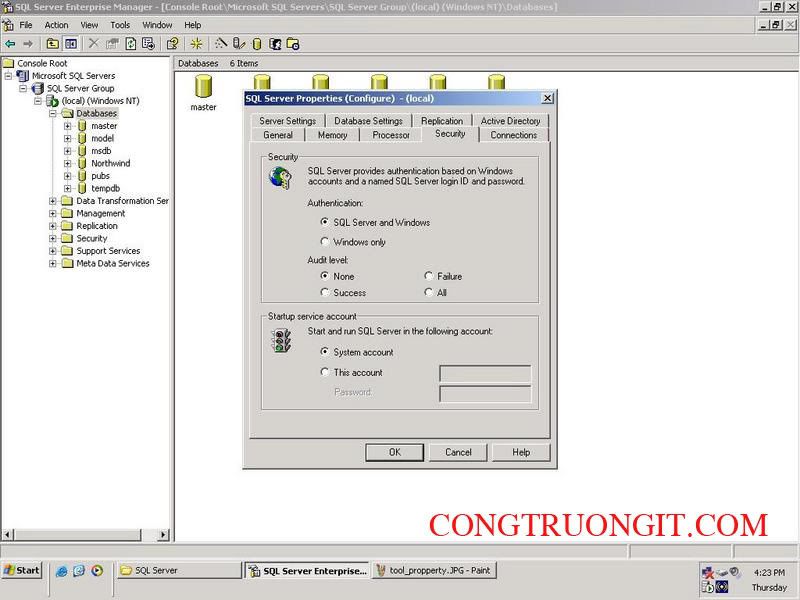Expand the Management folder node
The height and width of the screenshot is (600, 800).
coord(53,213)
